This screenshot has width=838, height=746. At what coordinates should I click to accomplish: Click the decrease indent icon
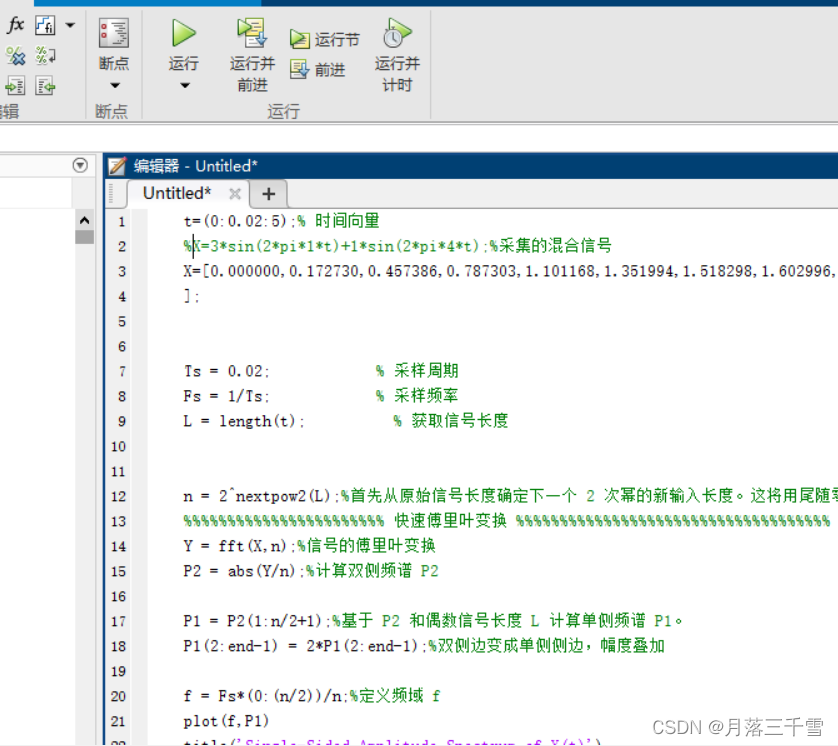[x=45, y=86]
